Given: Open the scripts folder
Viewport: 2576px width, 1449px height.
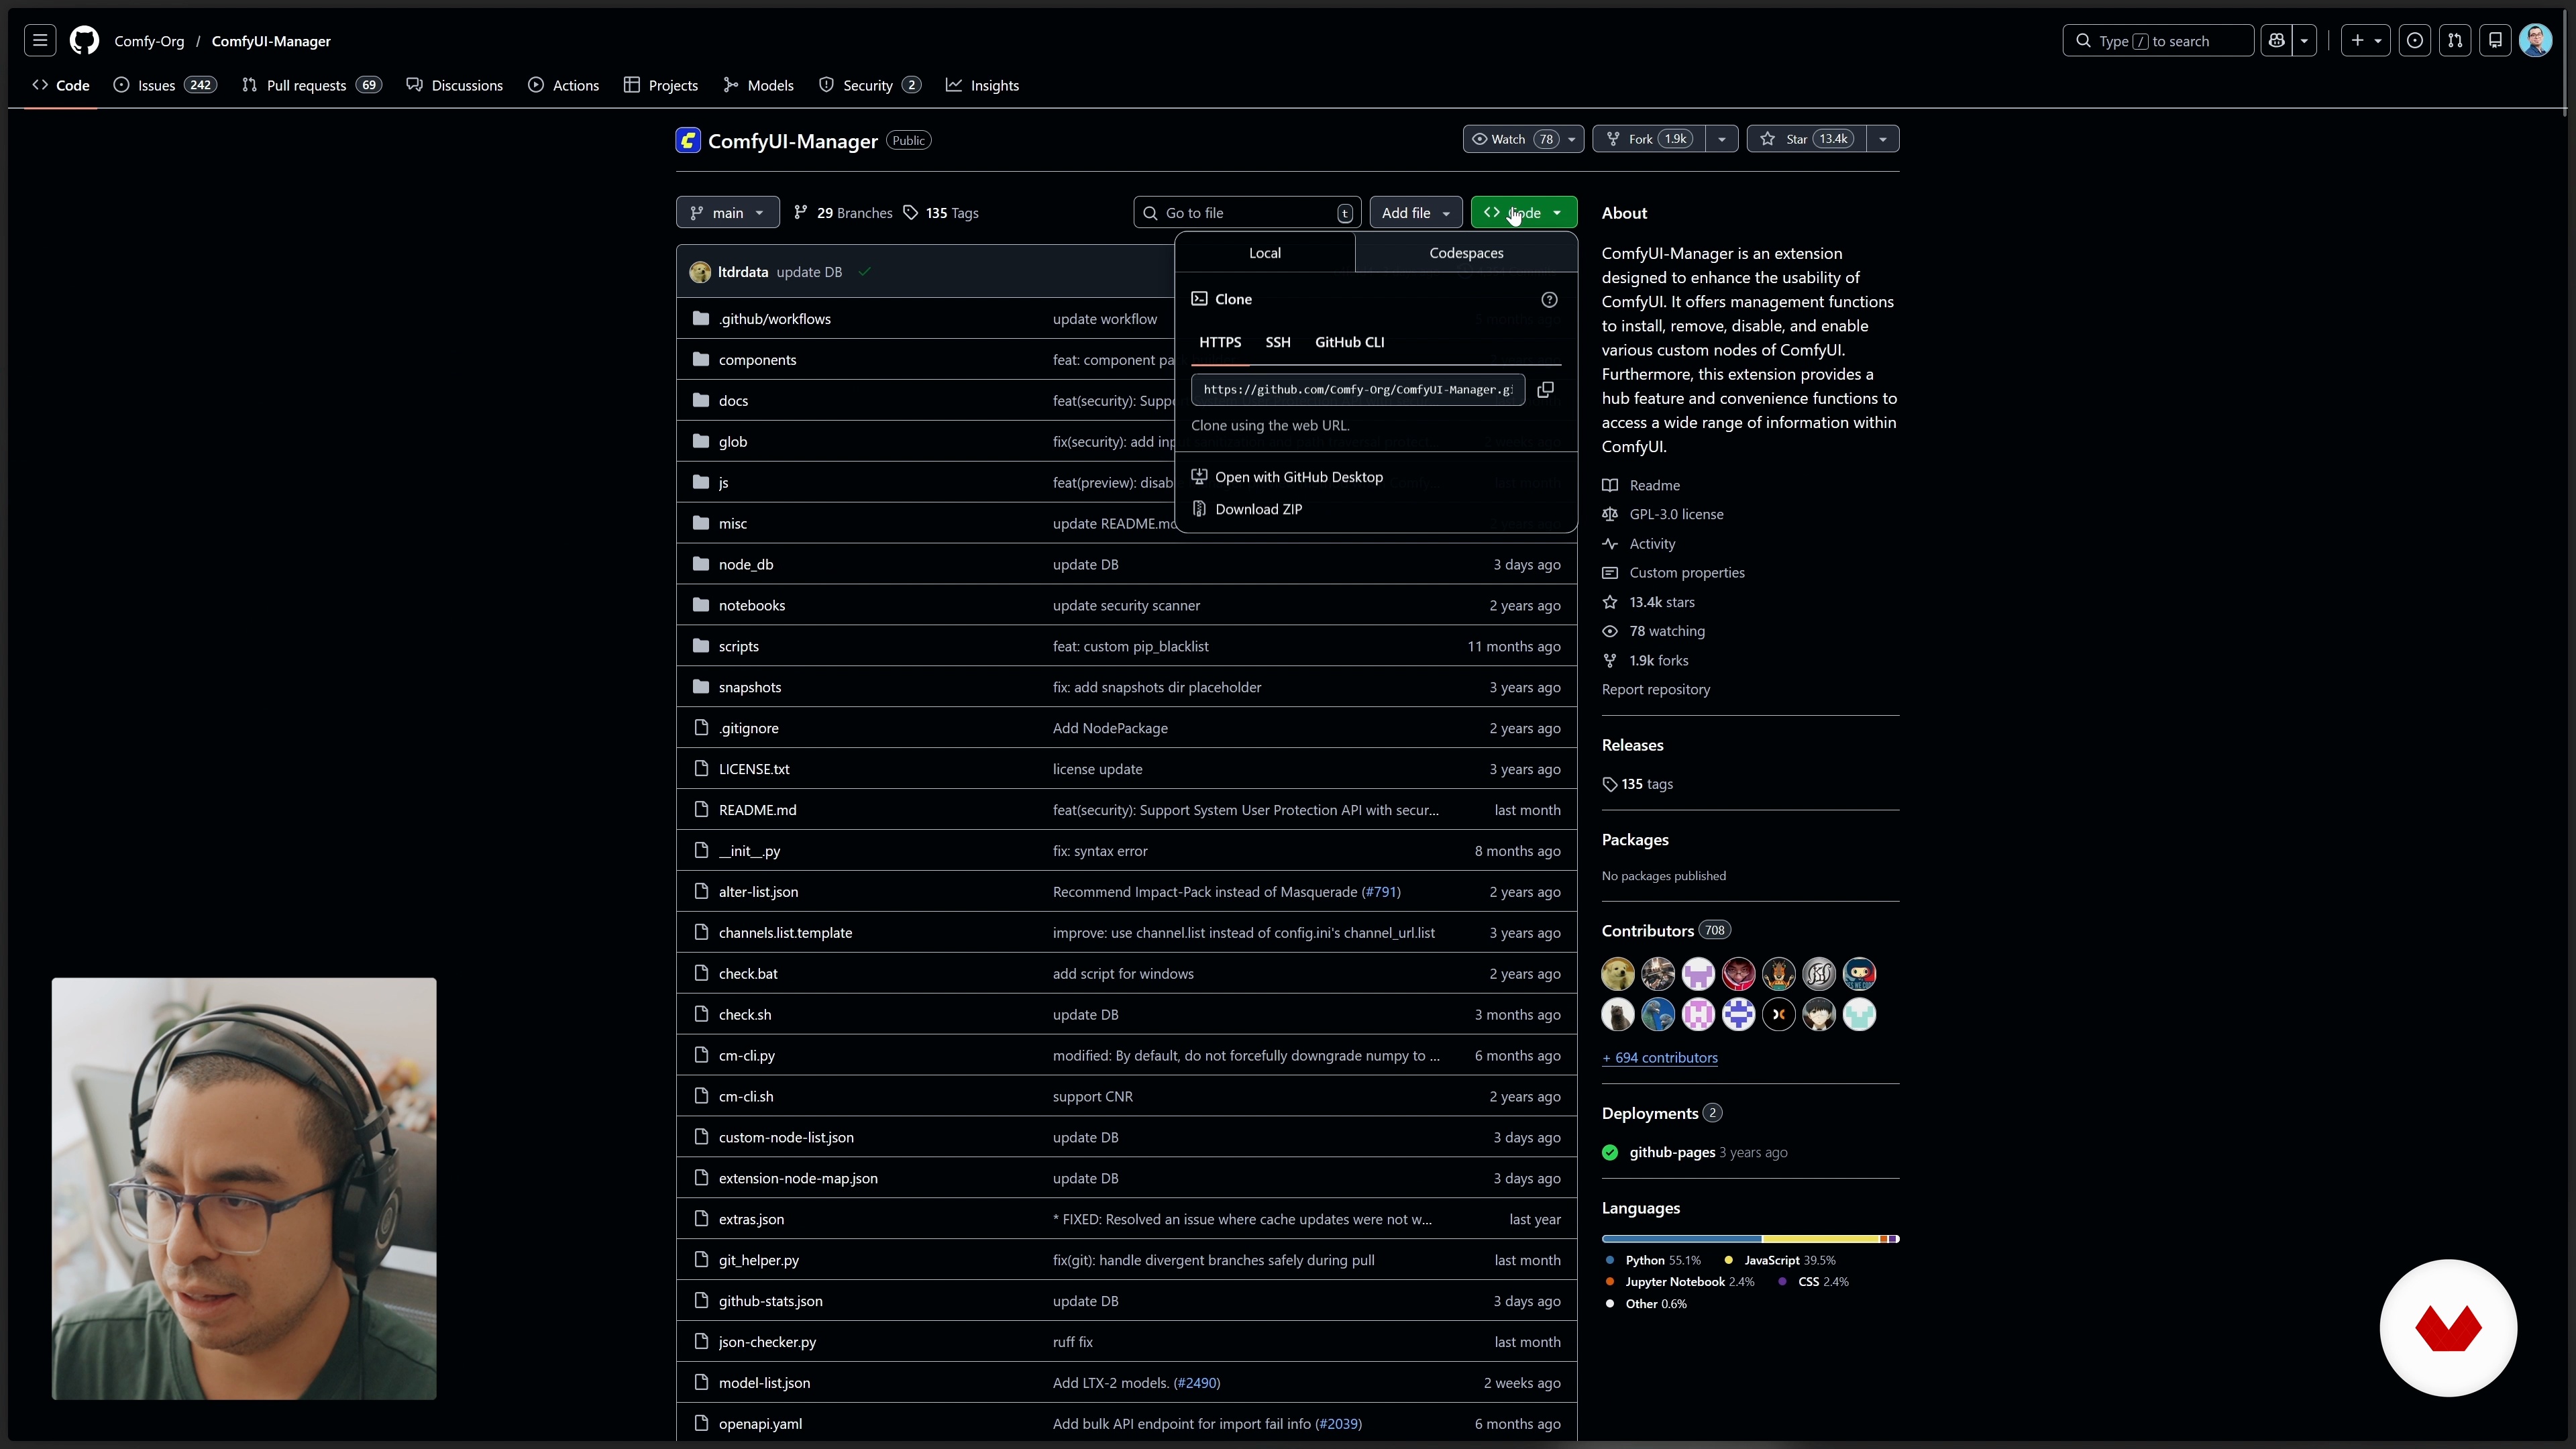Looking at the screenshot, I should tap(739, 647).
